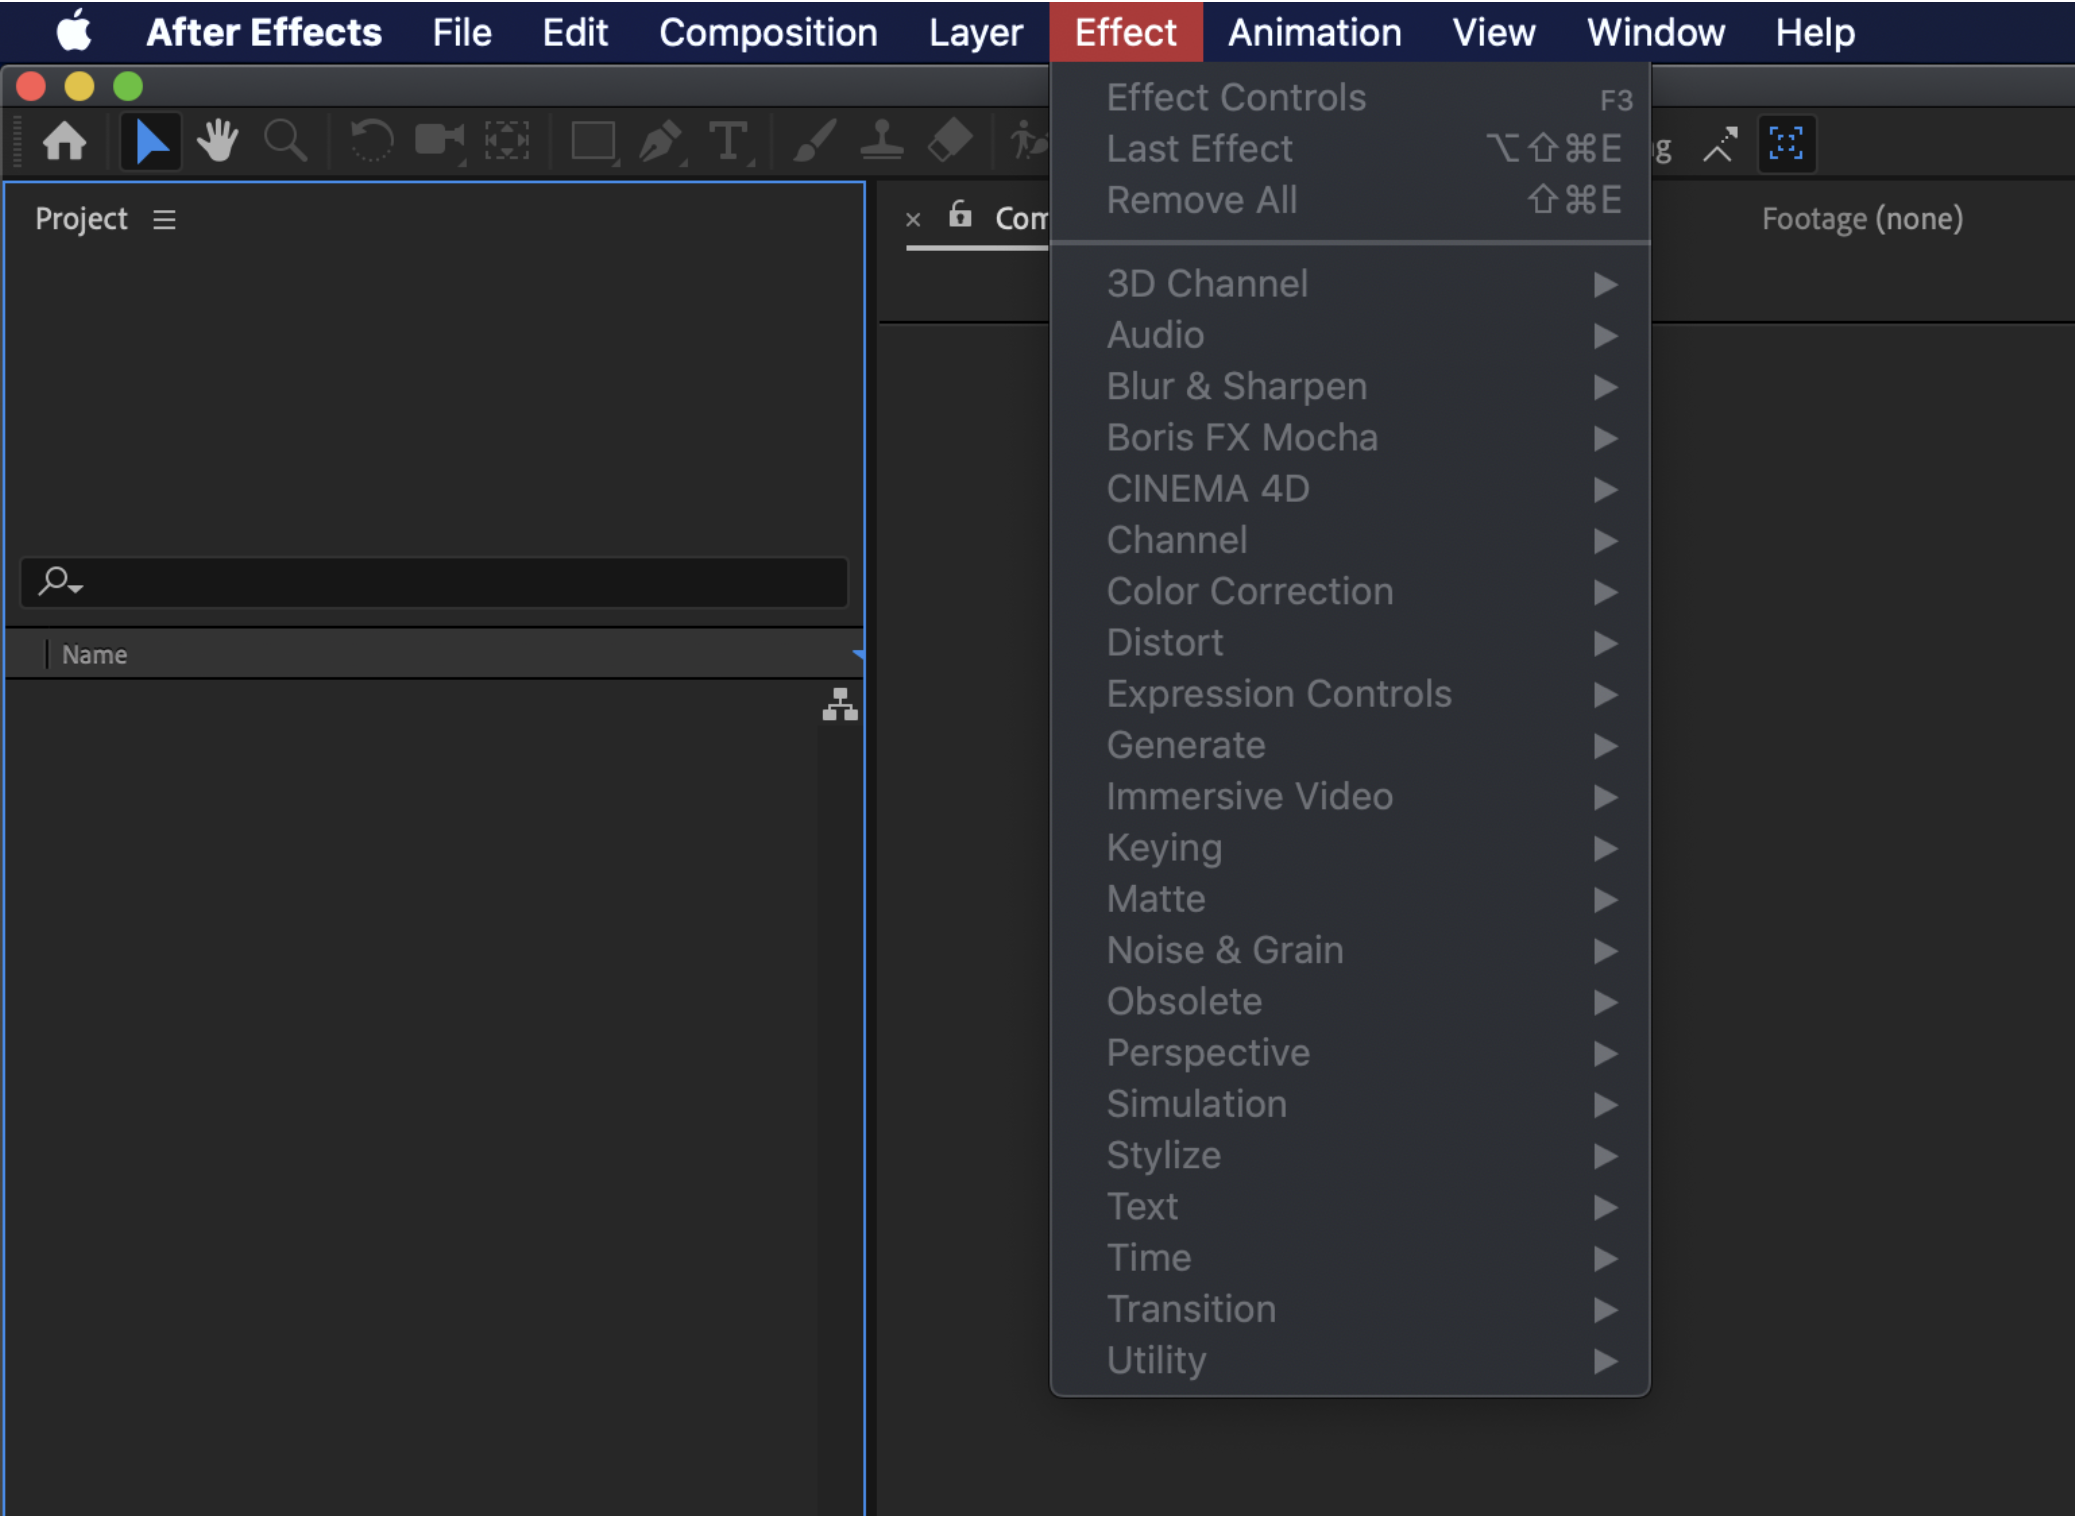The image size is (2078, 1518).
Task: Open the Animation menu
Action: [1314, 32]
